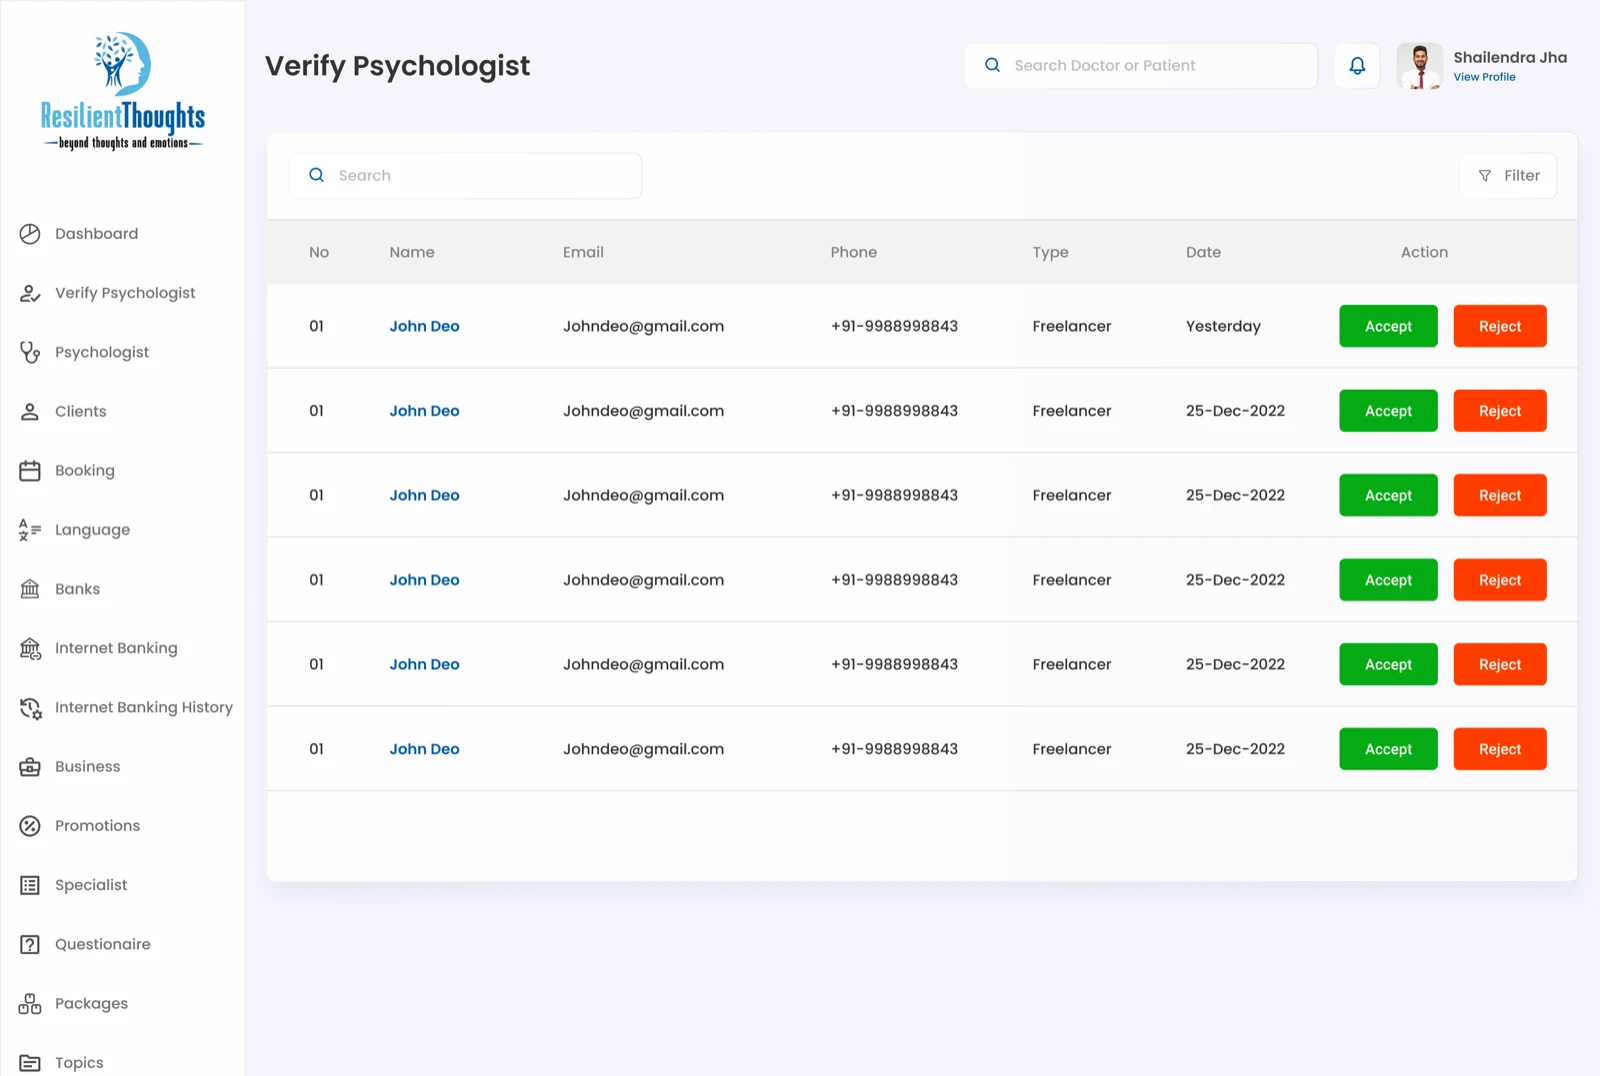Click the magnifier in table search box
Viewport: 1600px width, 1076px height.
tap(316, 175)
